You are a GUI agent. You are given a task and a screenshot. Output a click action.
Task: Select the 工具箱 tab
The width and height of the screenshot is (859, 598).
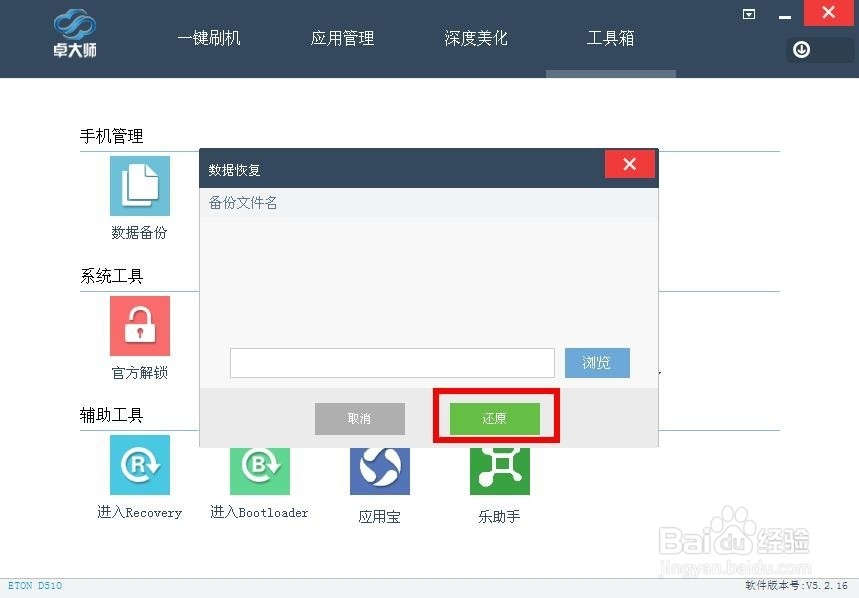(x=610, y=38)
